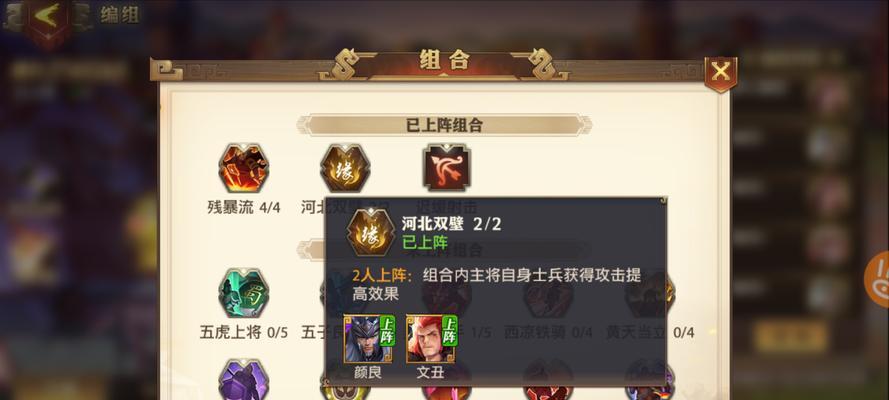
Task: Open the 五虎上将 0/5 combo icon
Action: (244, 293)
